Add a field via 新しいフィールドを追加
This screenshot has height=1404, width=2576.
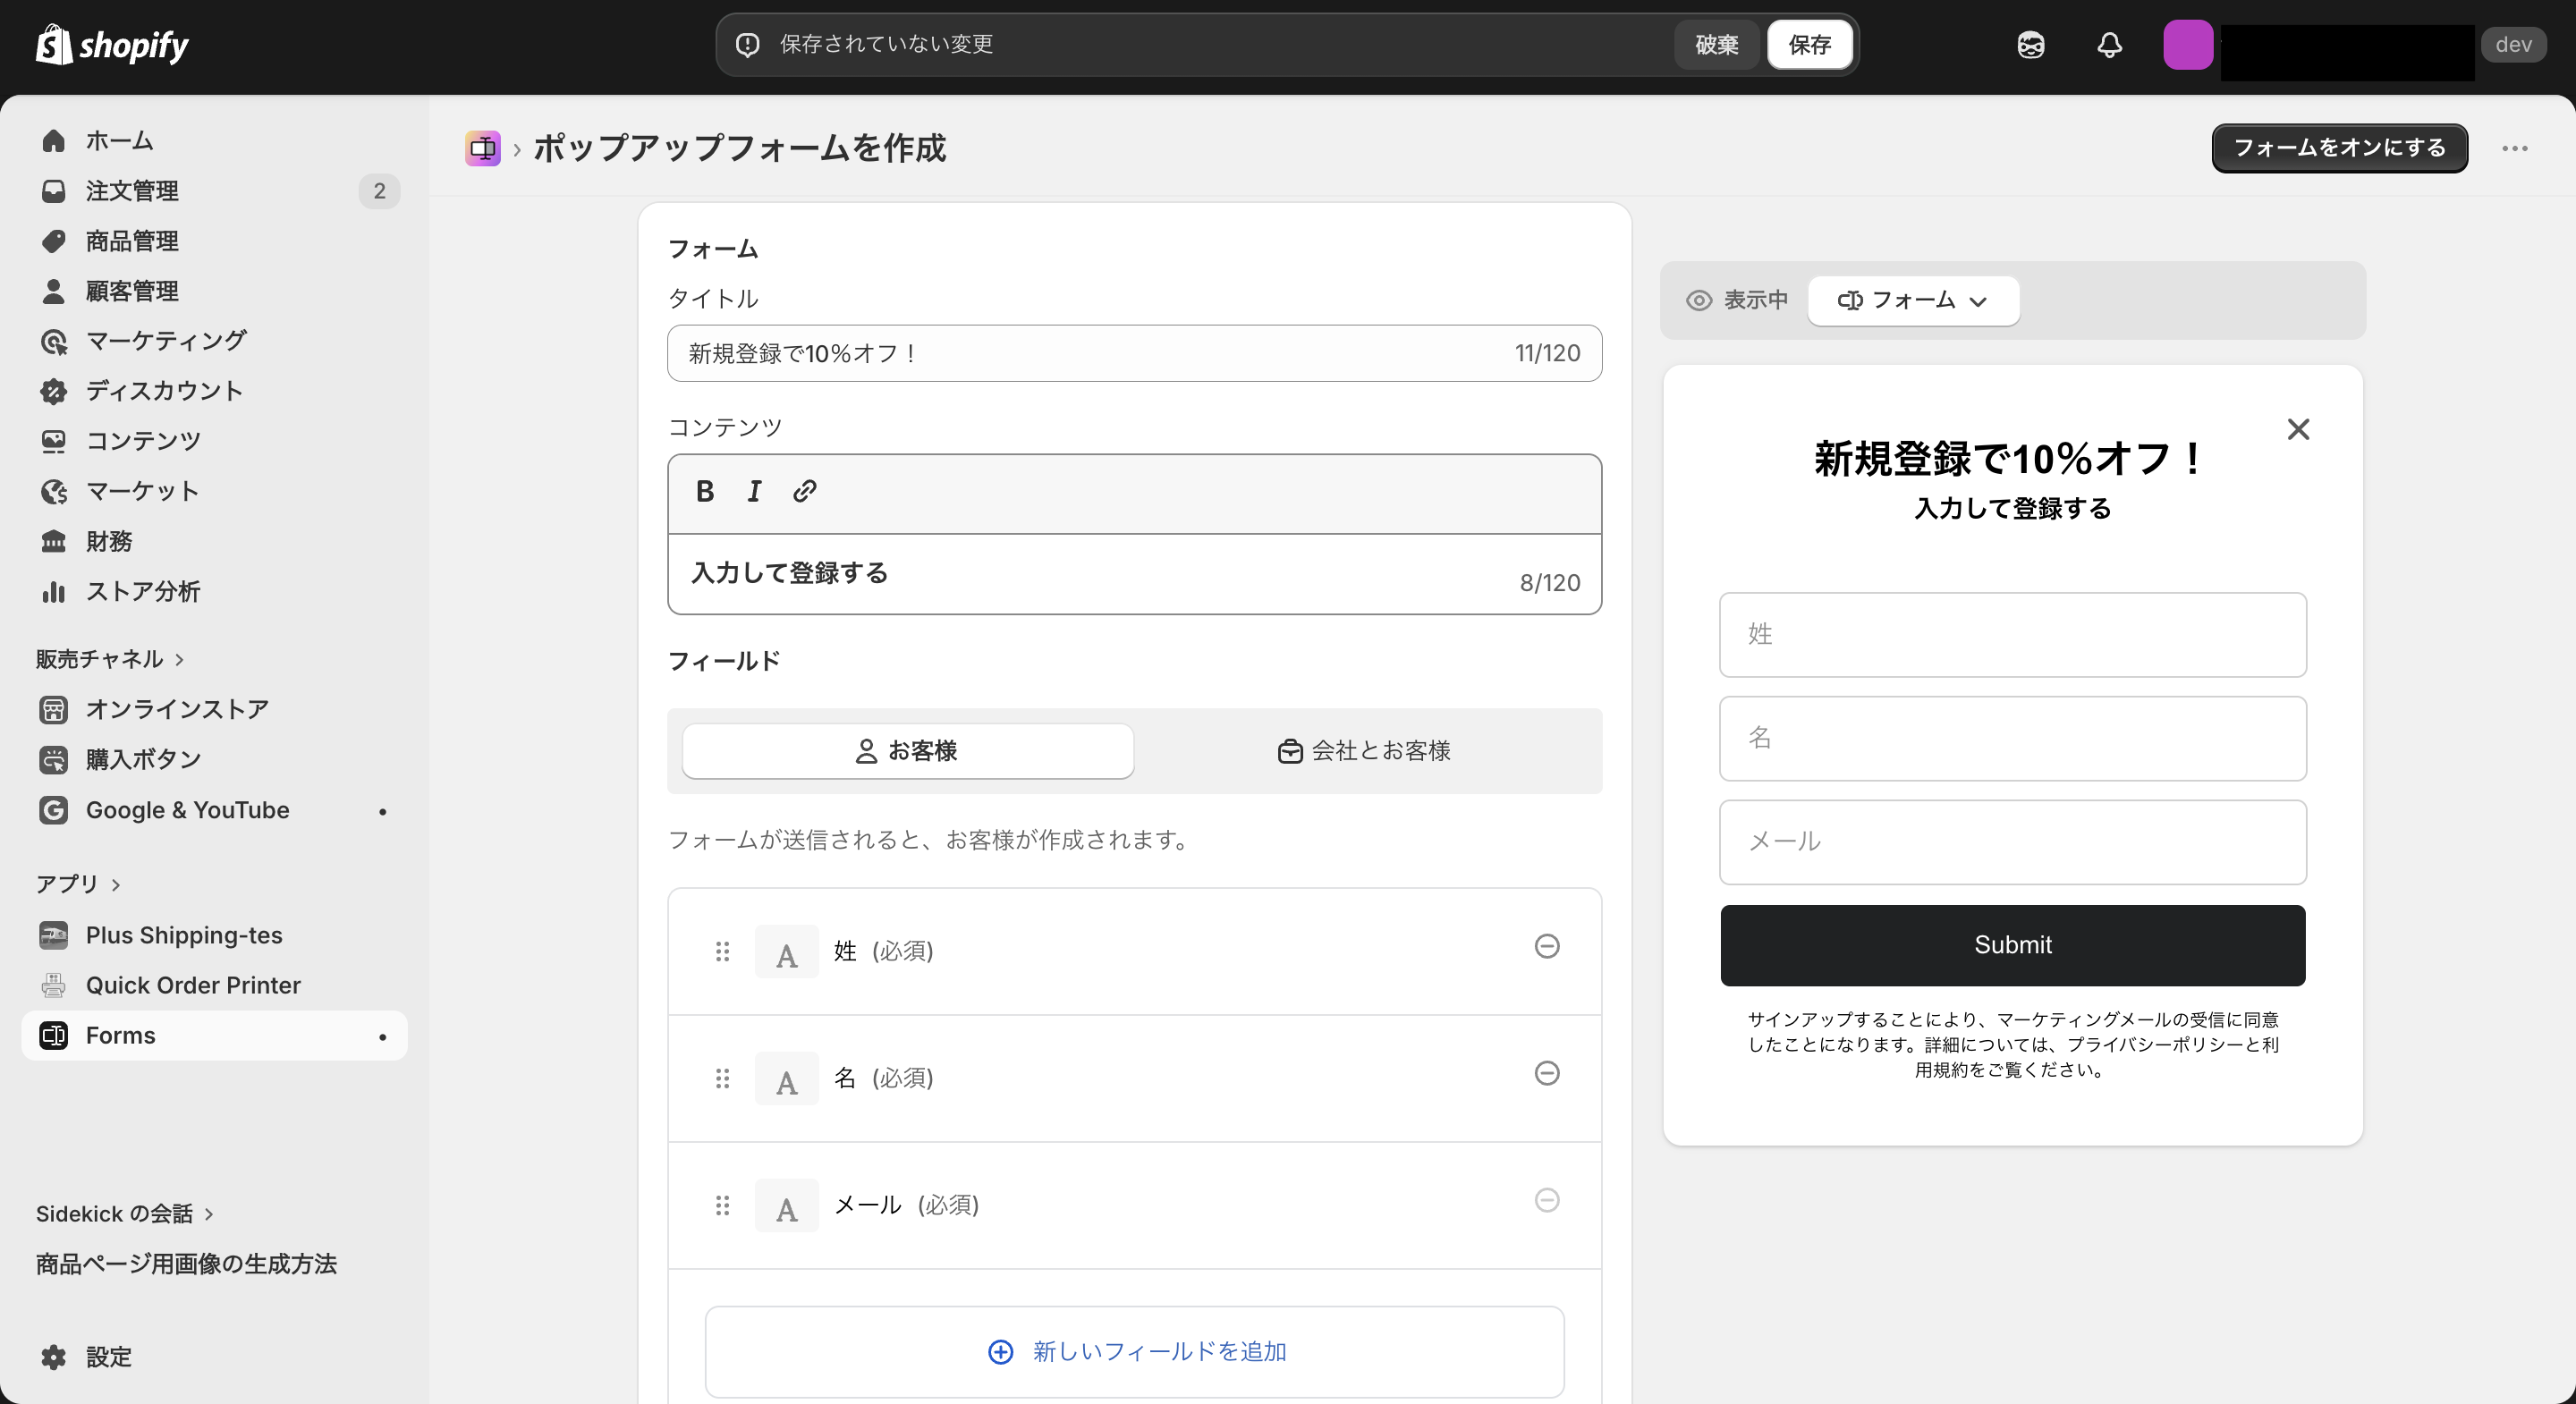pyautogui.click(x=1134, y=1352)
